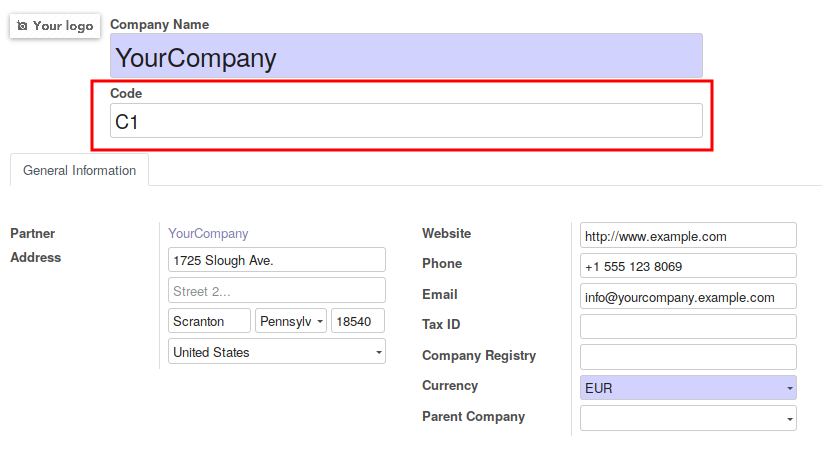
Task: Click the city field containing Scranton
Action: [210, 321]
